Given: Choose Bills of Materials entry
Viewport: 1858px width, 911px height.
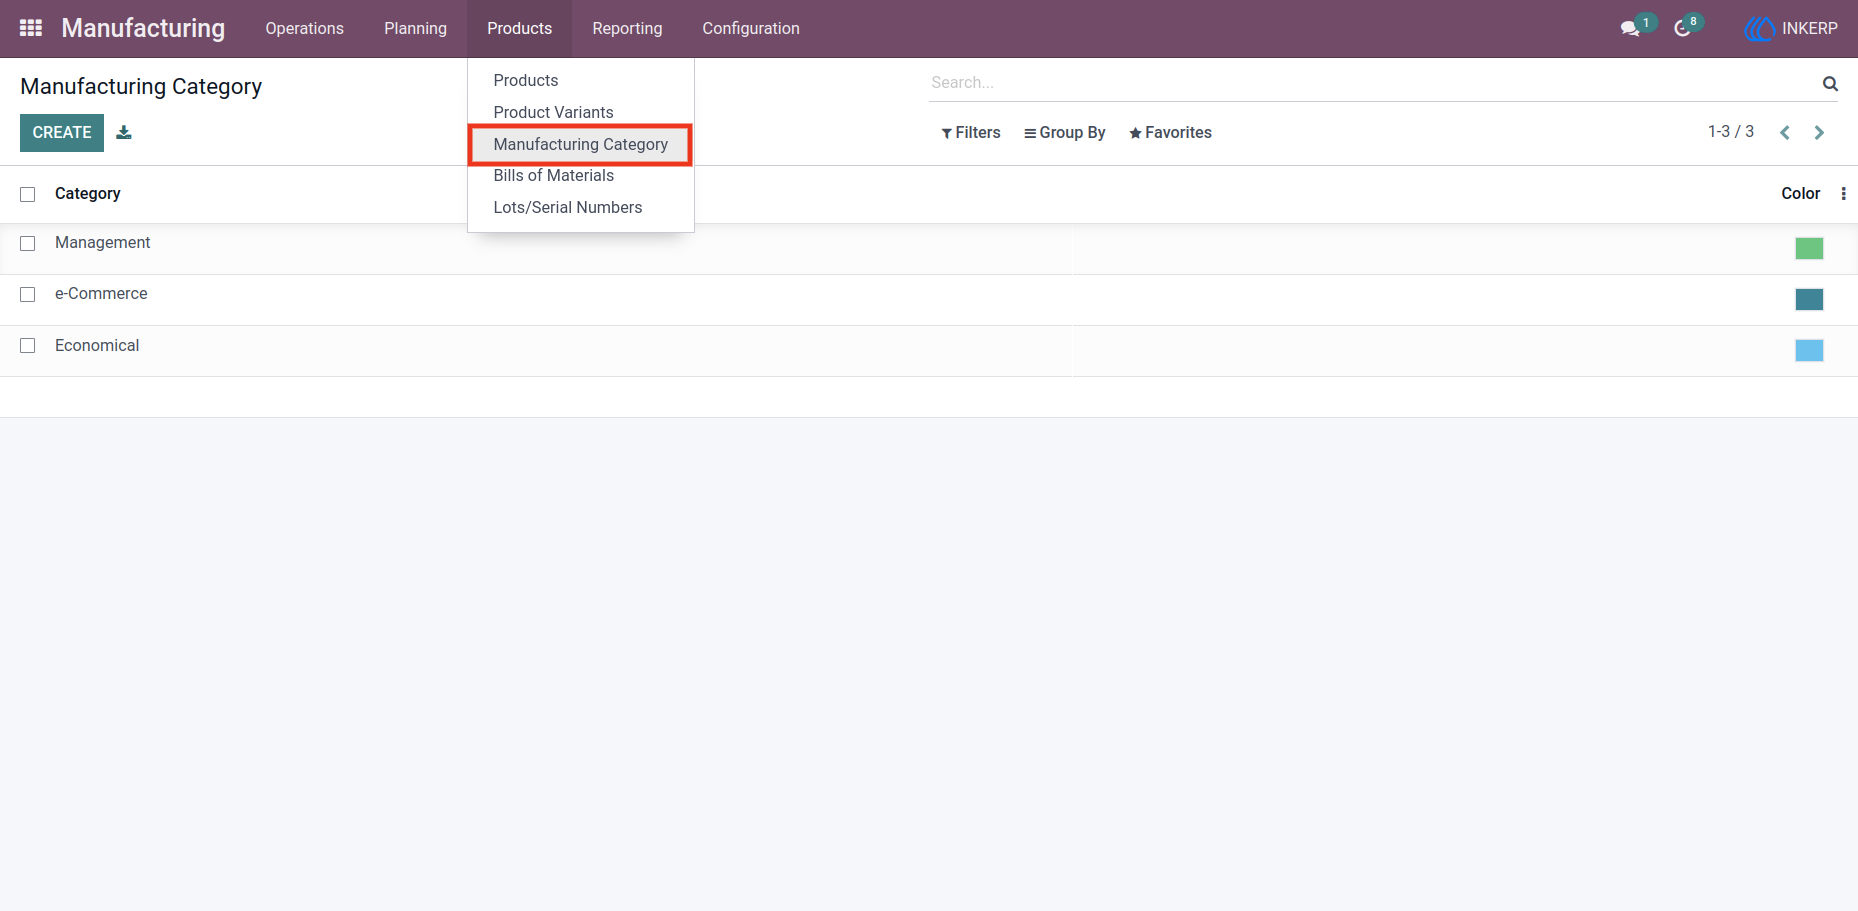Looking at the screenshot, I should [x=581, y=176].
